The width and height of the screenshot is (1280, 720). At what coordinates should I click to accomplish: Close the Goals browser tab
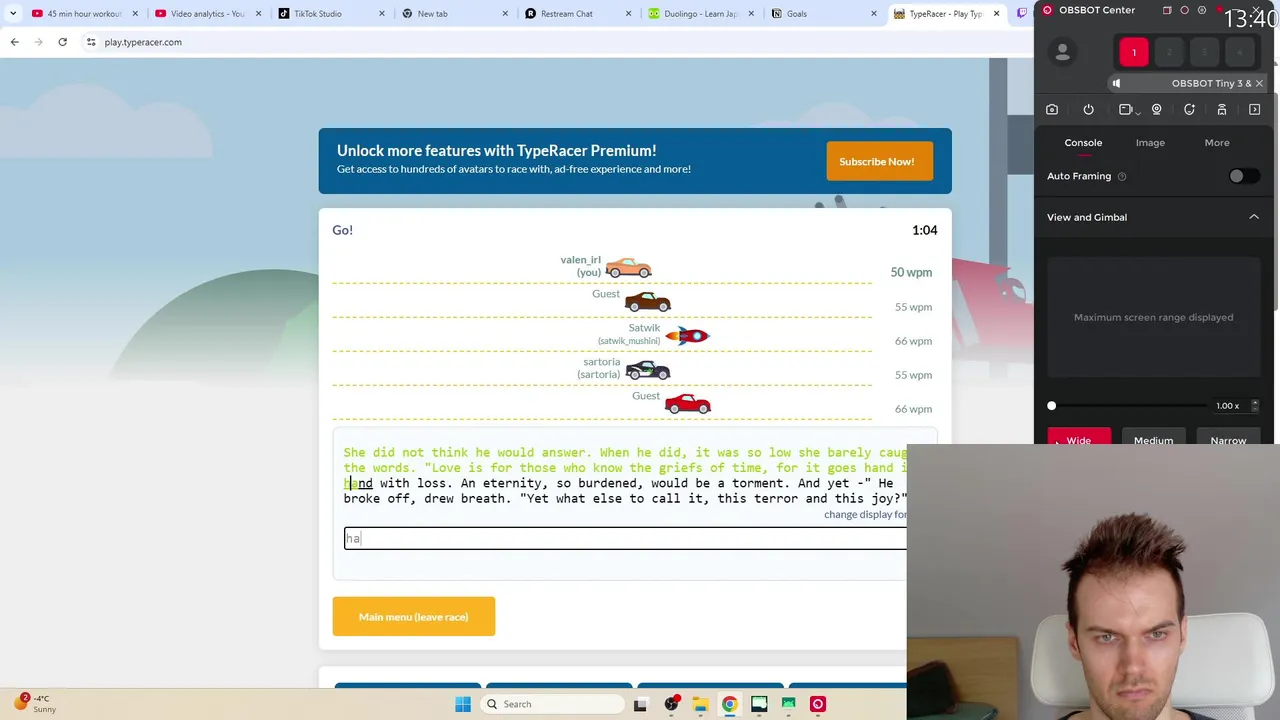[x=873, y=14]
